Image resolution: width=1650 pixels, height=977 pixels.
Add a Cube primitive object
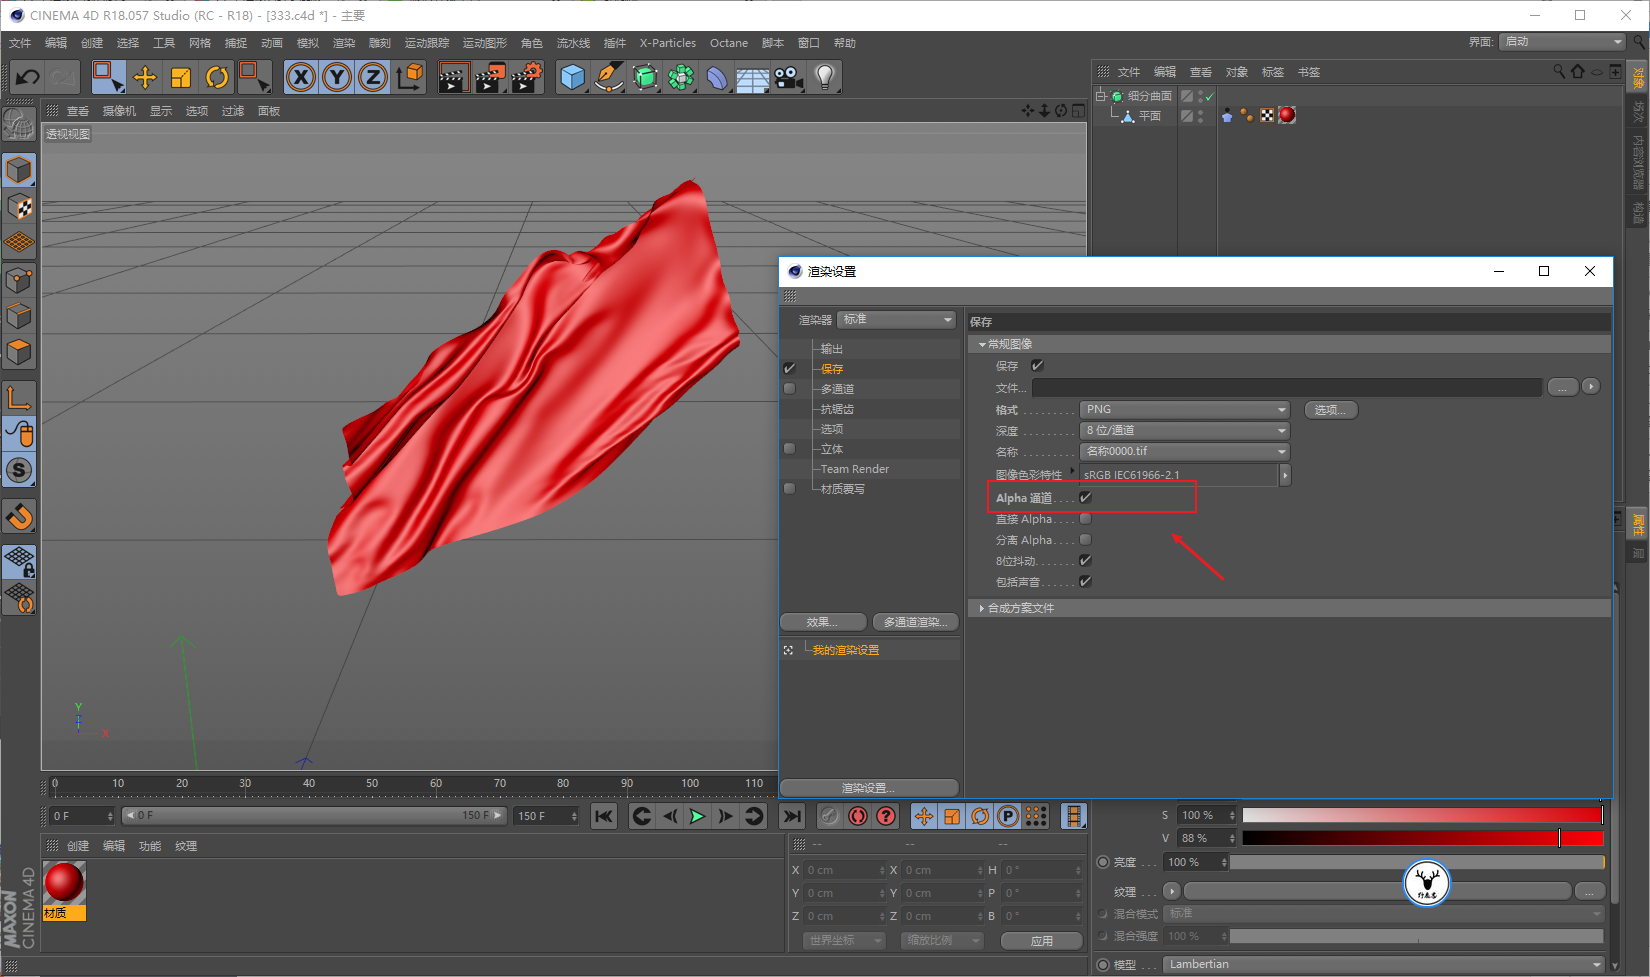(x=573, y=77)
